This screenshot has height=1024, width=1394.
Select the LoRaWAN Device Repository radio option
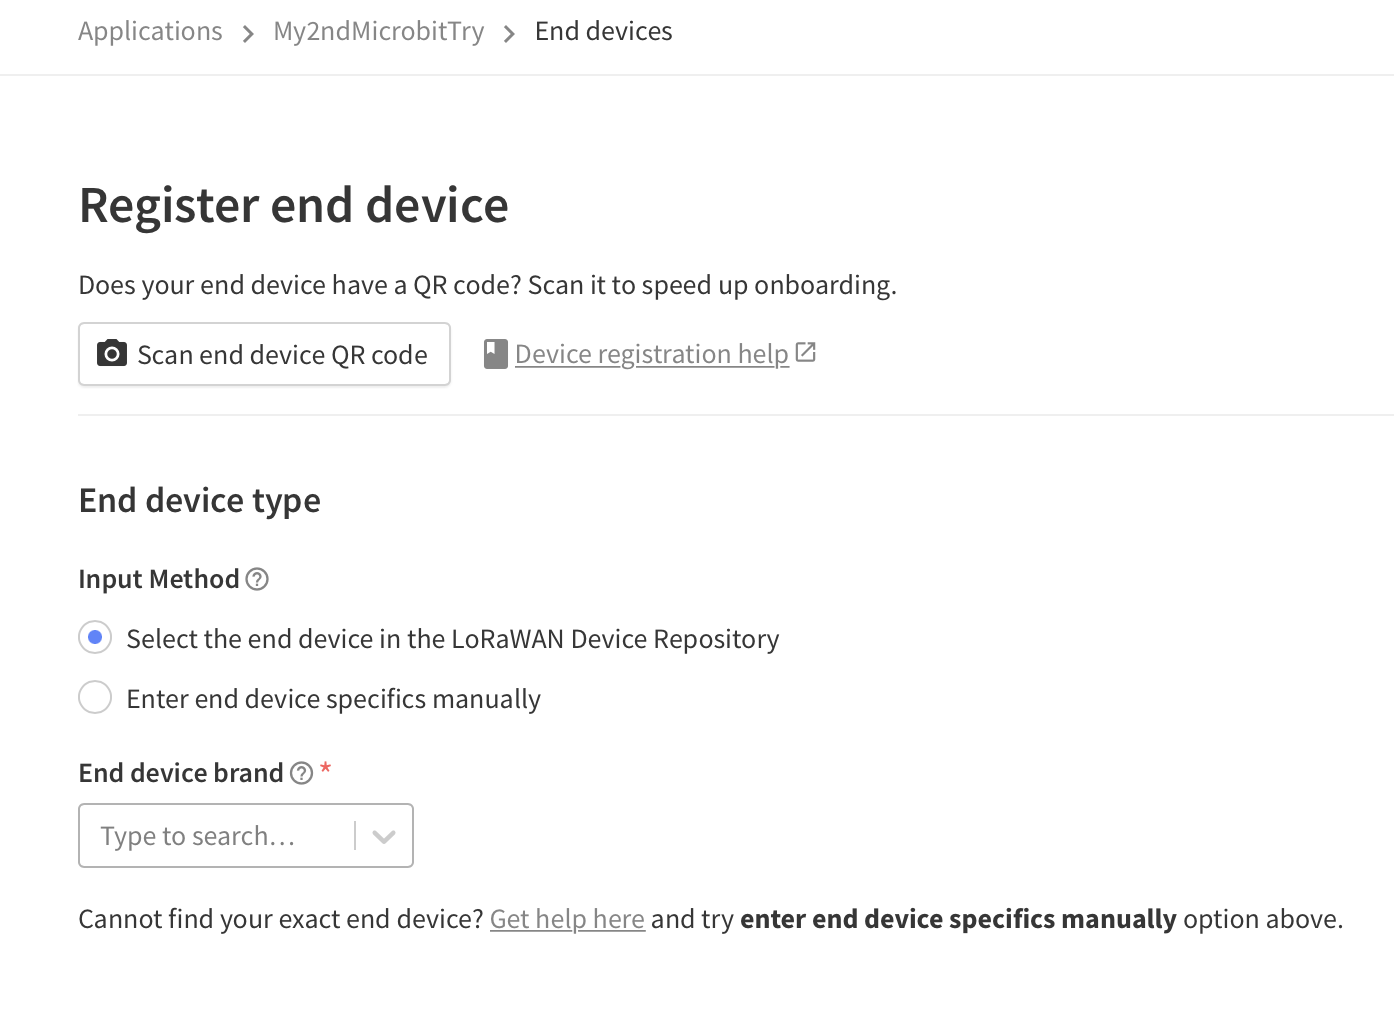click(x=95, y=637)
